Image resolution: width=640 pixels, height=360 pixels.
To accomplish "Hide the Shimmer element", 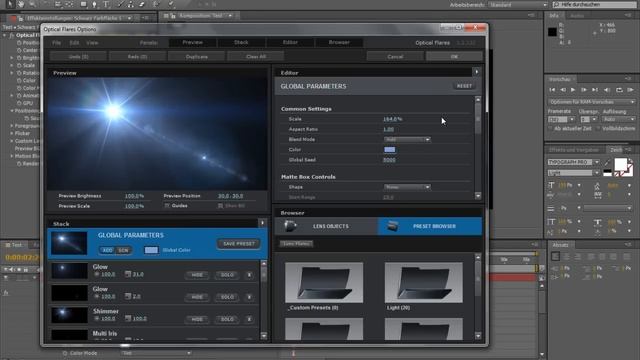I will pos(197,319).
